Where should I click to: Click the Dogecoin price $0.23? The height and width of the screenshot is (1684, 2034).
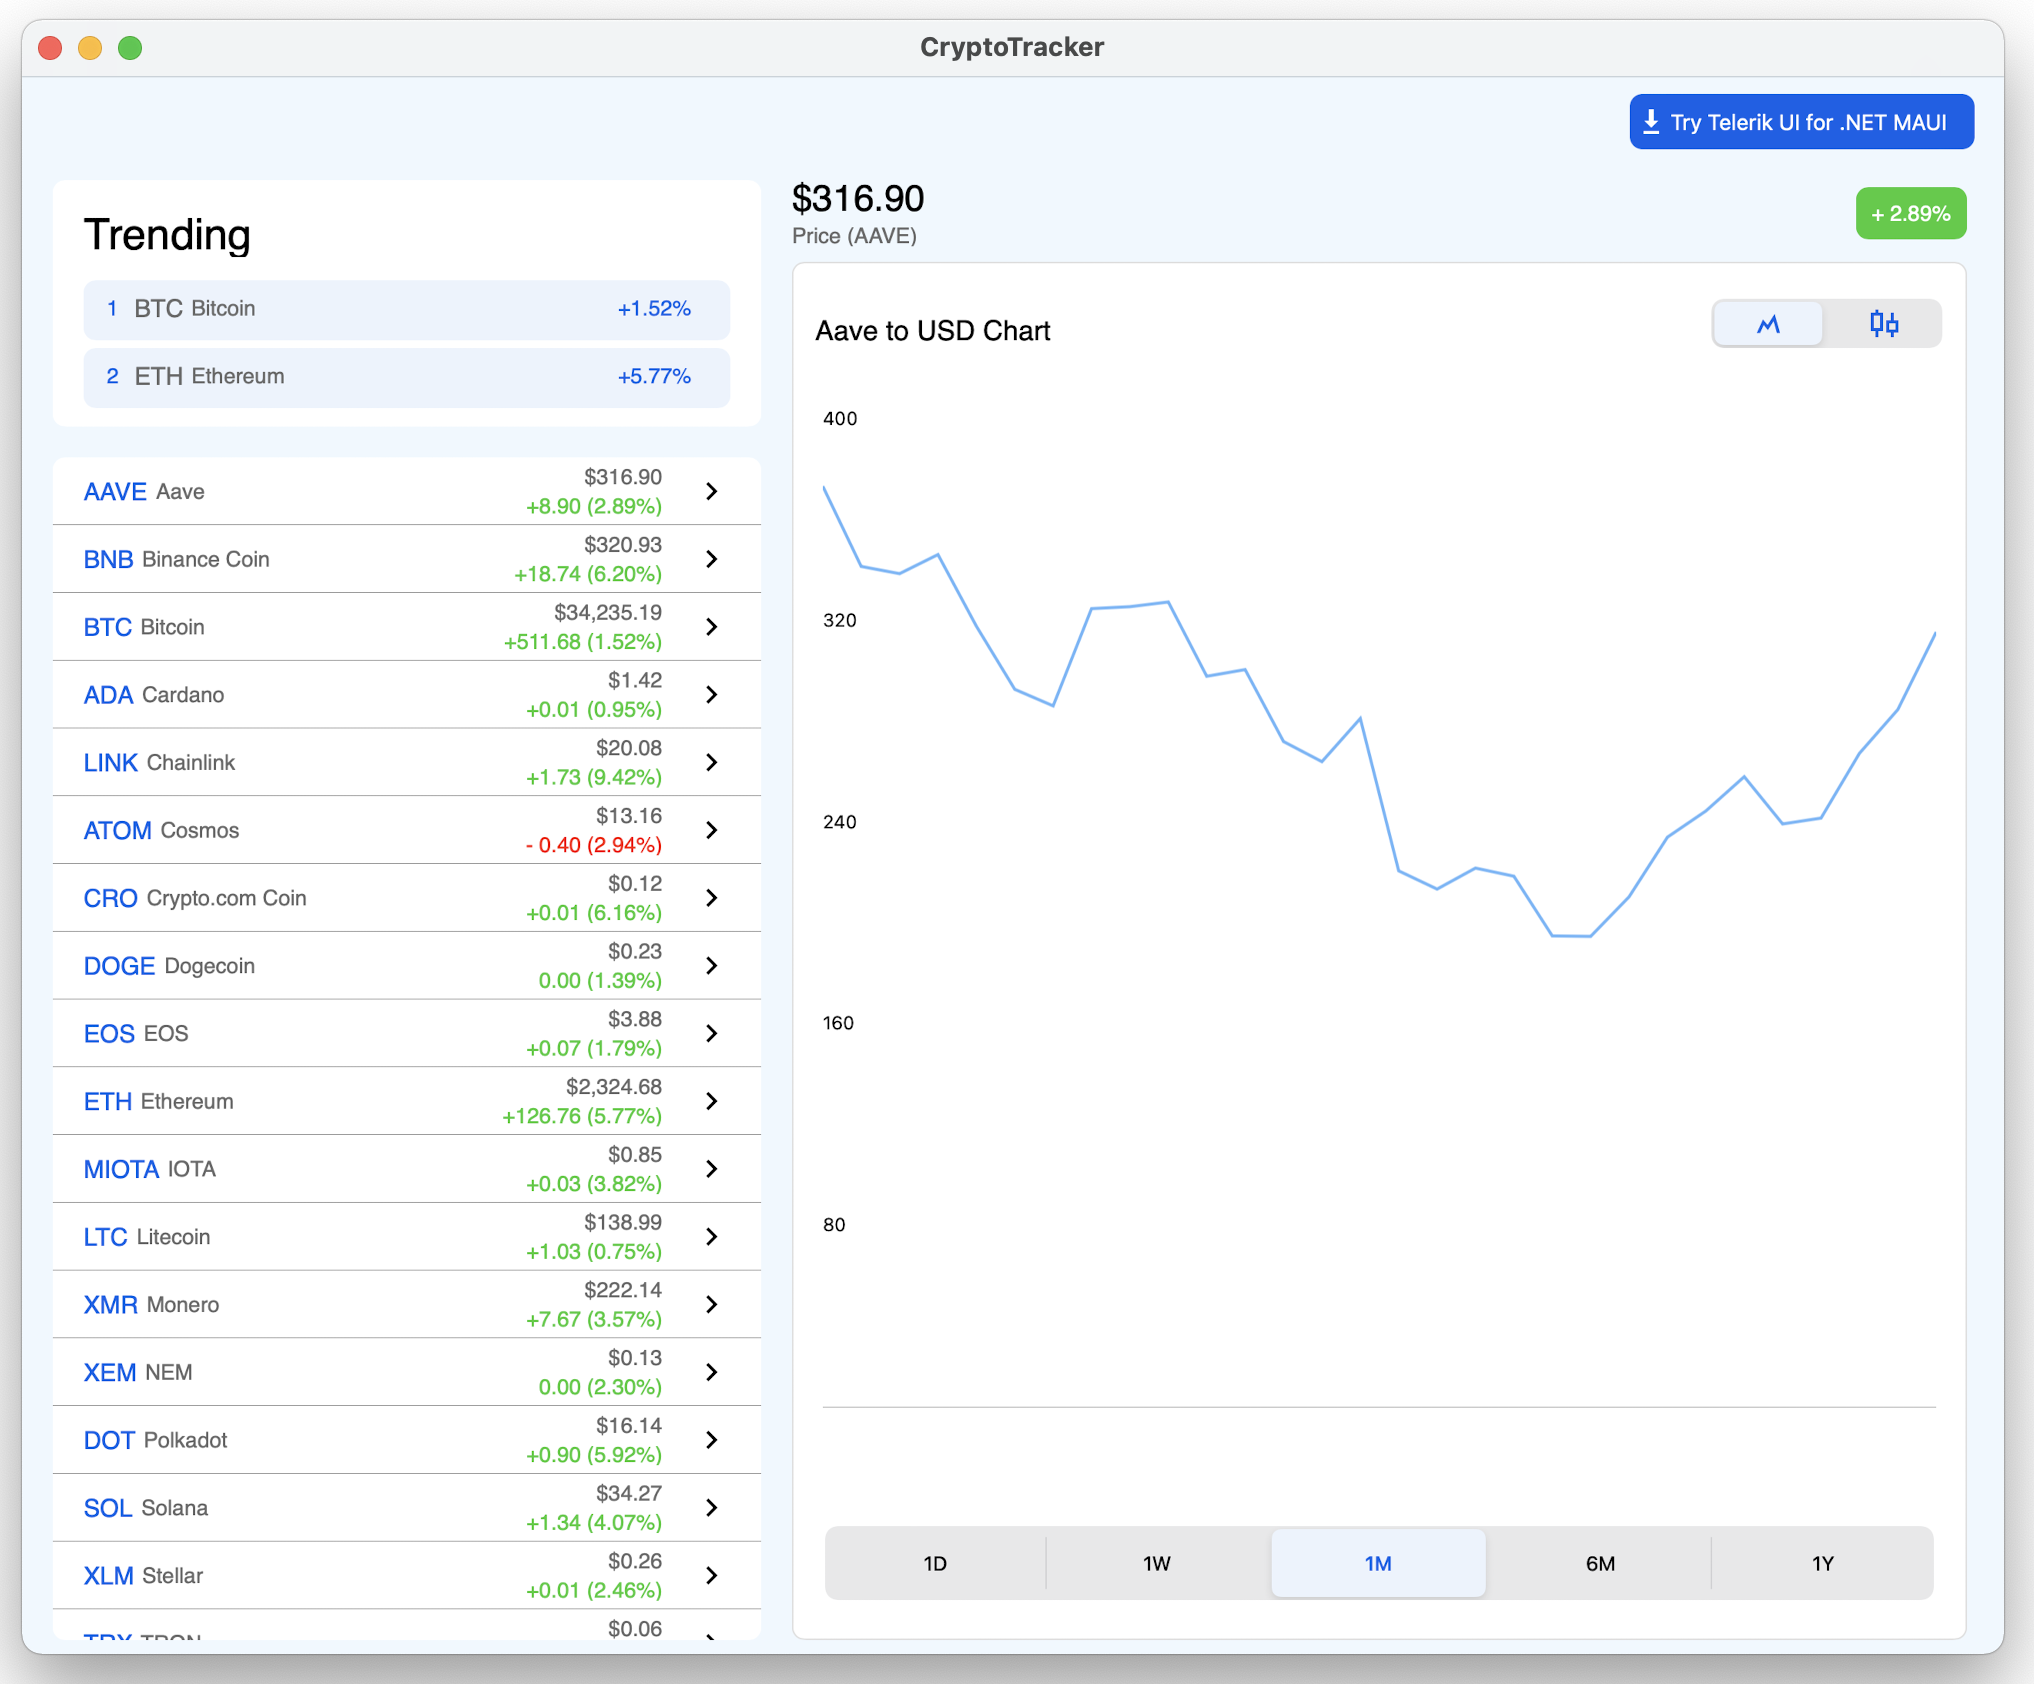coord(635,951)
